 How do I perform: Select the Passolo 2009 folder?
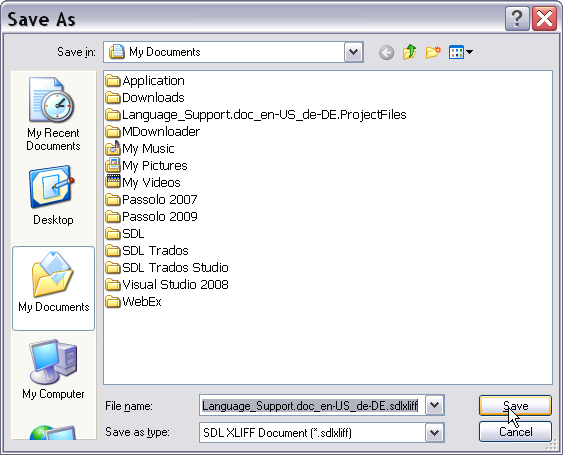click(152, 217)
